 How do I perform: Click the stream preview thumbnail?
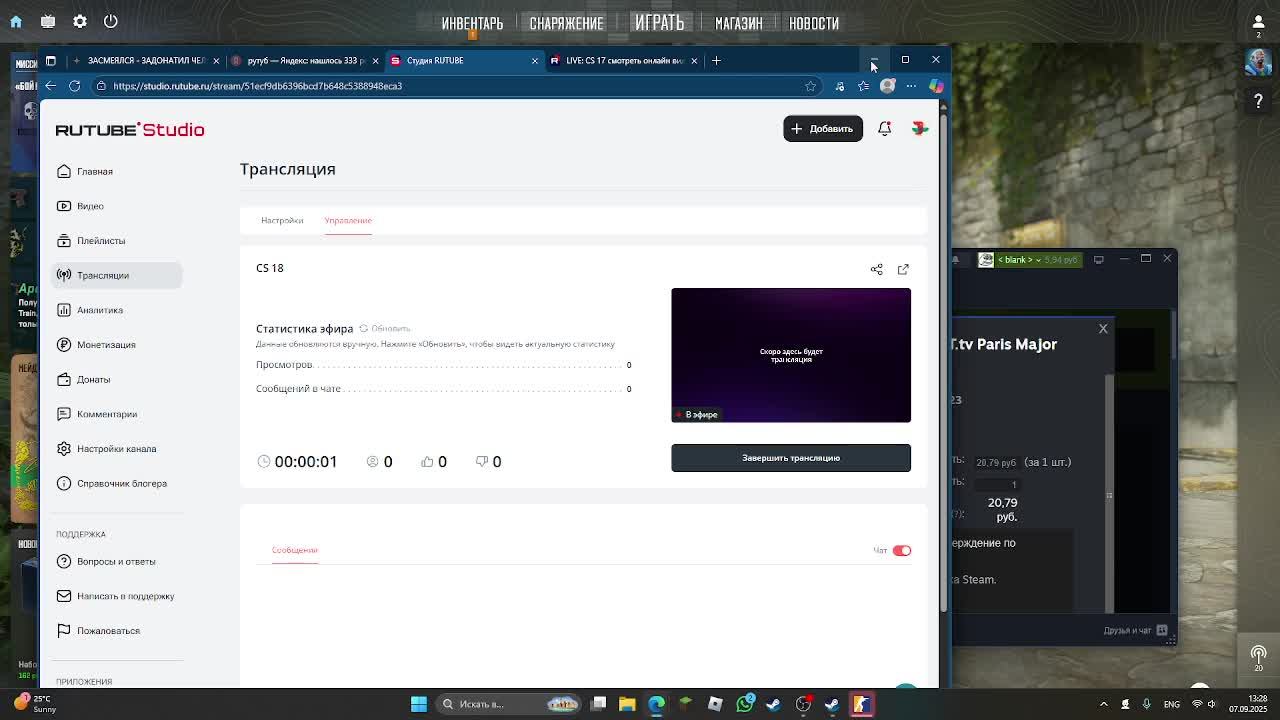(x=791, y=355)
